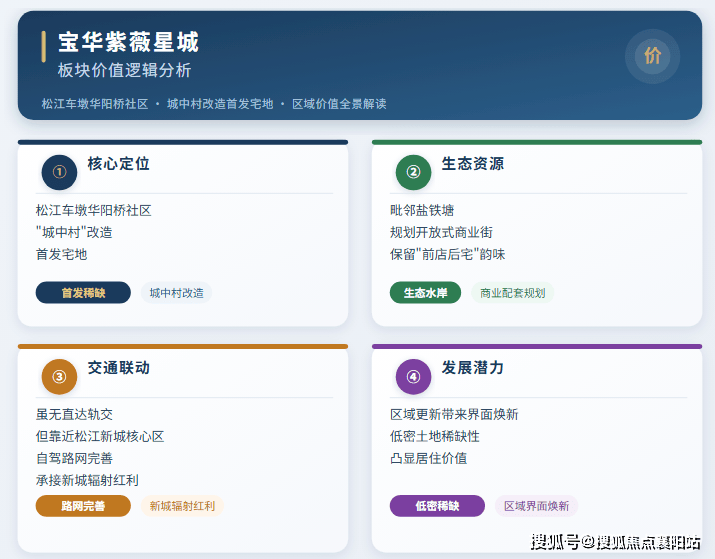Click the purple number ④ circle icon
The width and height of the screenshot is (715, 559).
click(413, 377)
